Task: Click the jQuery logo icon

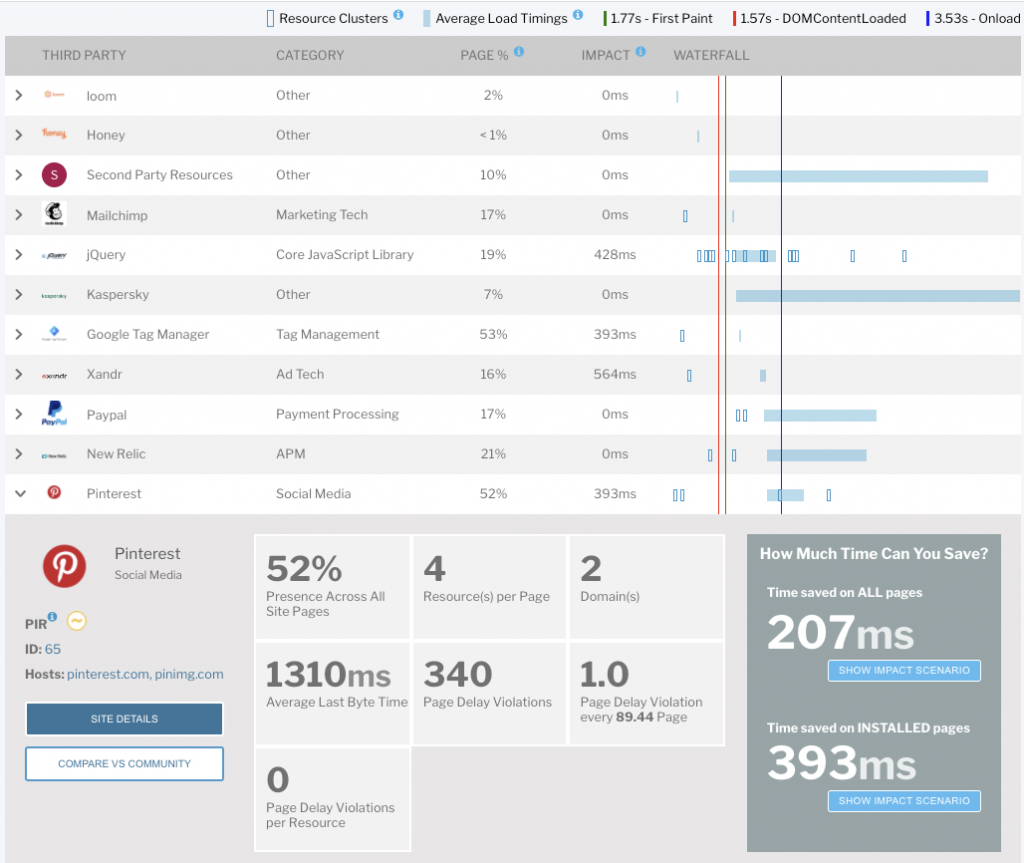Action: tap(54, 255)
